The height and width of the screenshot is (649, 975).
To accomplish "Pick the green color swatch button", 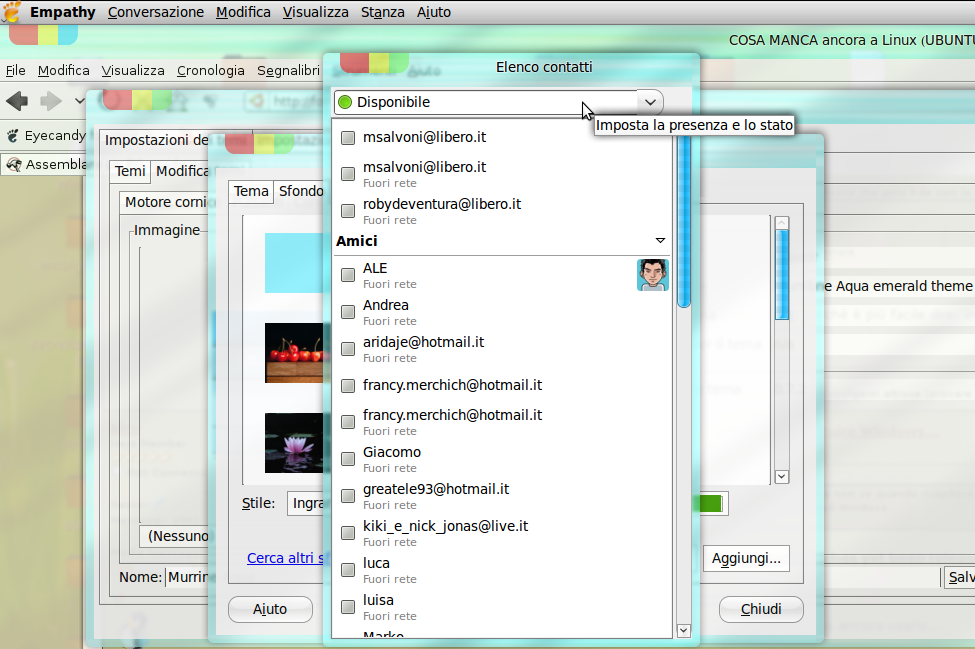I will click(712, 504).
